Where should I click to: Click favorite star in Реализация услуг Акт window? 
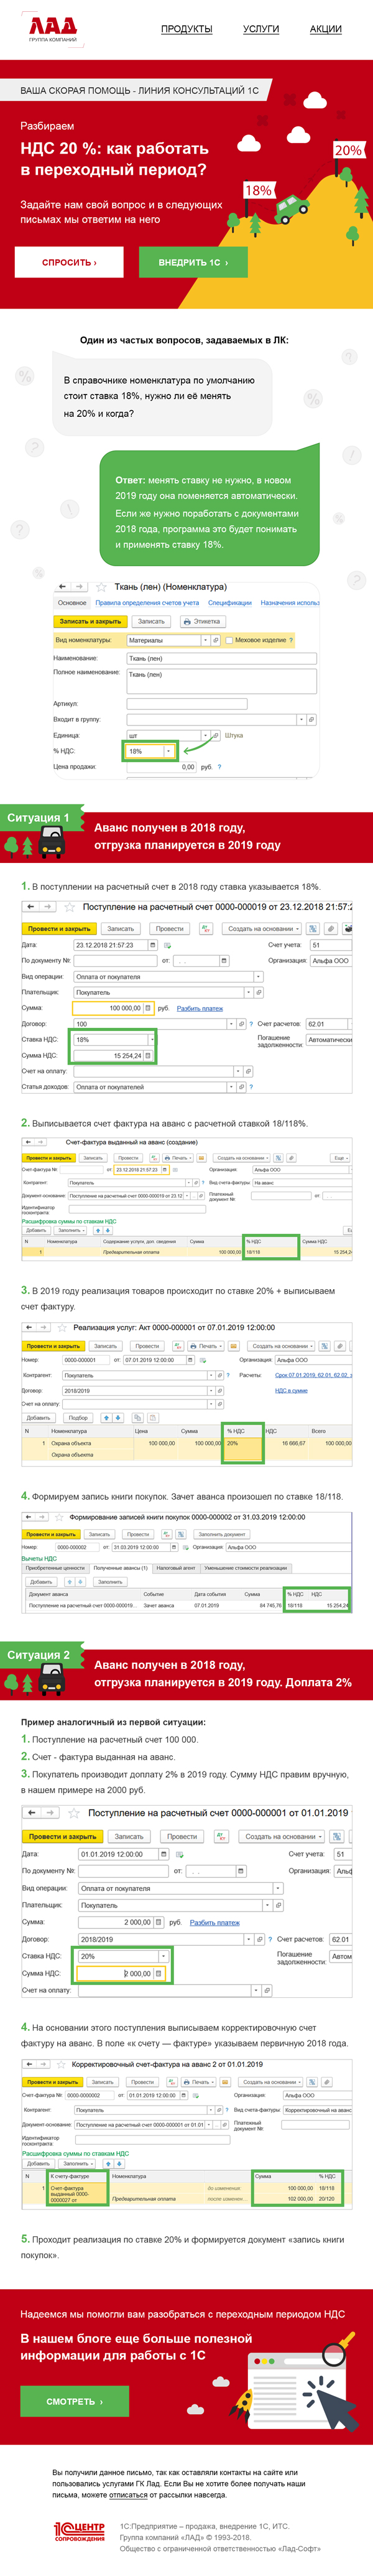pos(63,1327)
